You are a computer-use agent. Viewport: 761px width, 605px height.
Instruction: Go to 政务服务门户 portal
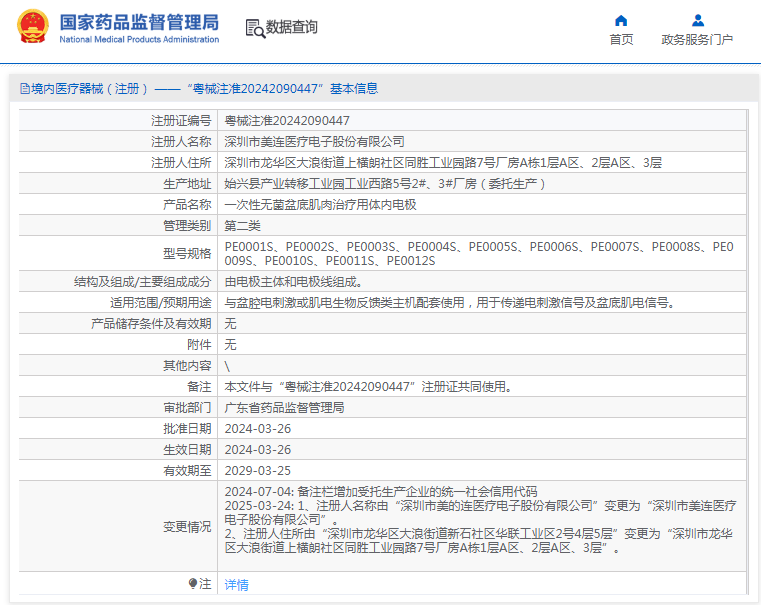pos(697,40)
